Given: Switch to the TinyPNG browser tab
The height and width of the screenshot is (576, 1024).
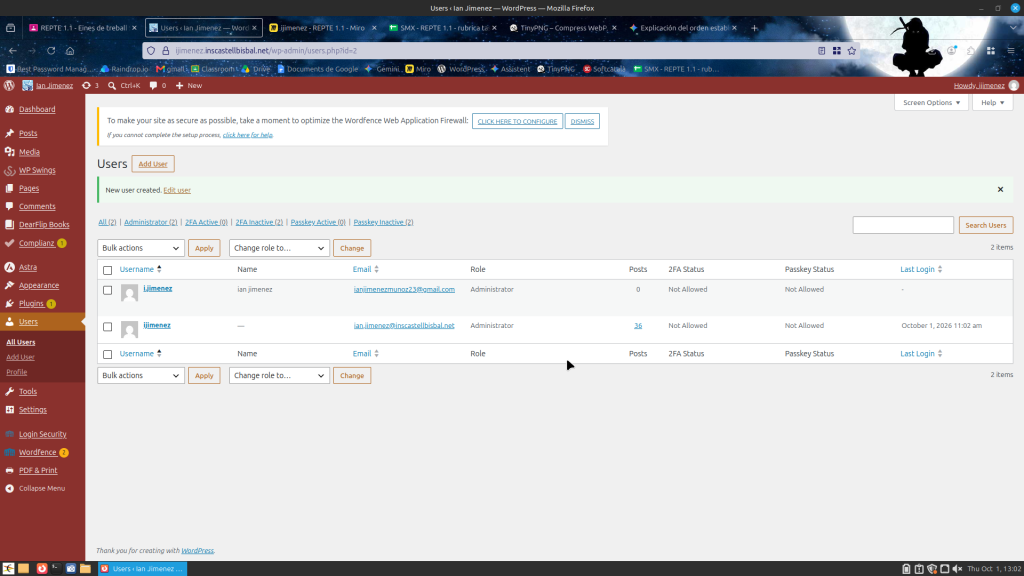Looking at the screenshot, I should [x=563, y=27].
